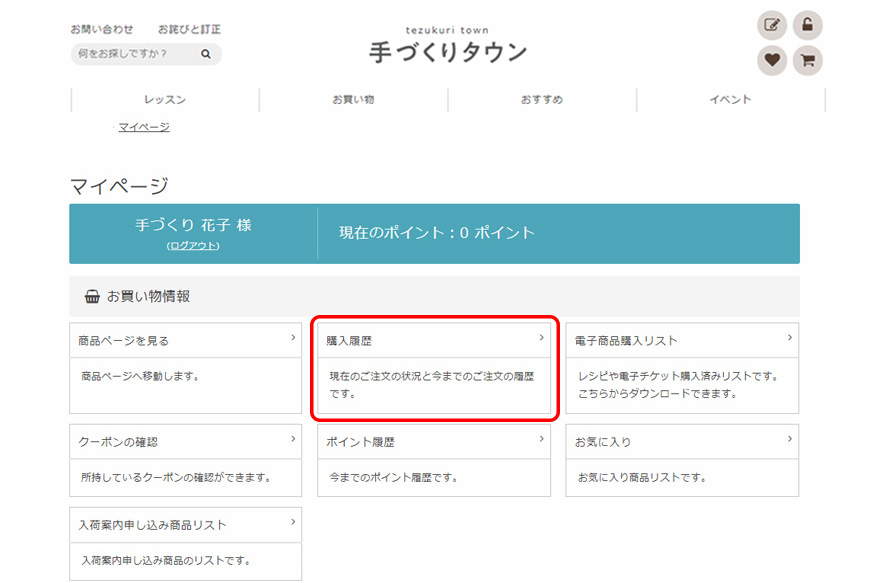Open the お詫びと訂正 link
Screen dimensions: 869x583
point(189,30)
